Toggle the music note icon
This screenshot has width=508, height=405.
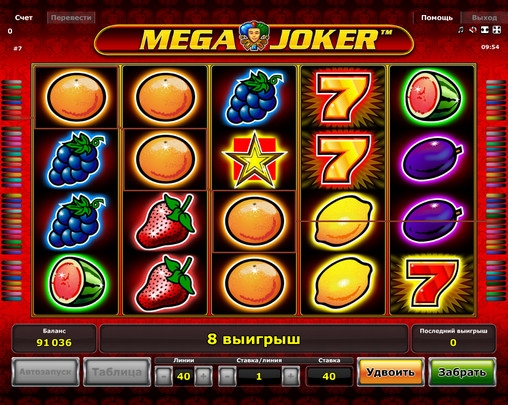[461, 30]
